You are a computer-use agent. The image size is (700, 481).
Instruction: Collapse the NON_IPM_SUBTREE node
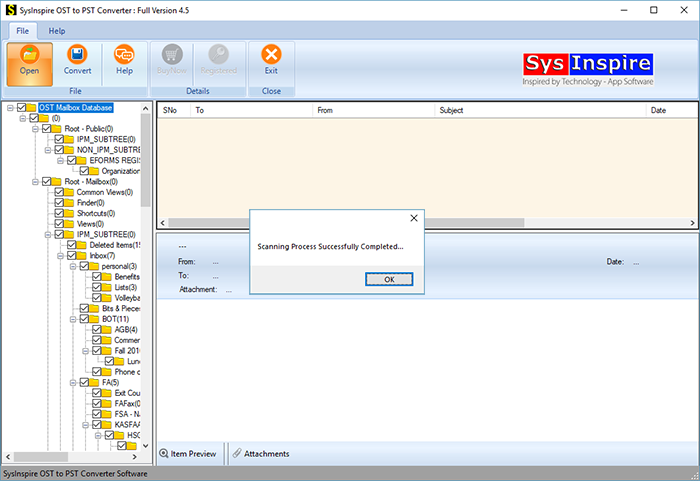click(x=48, y=150)
